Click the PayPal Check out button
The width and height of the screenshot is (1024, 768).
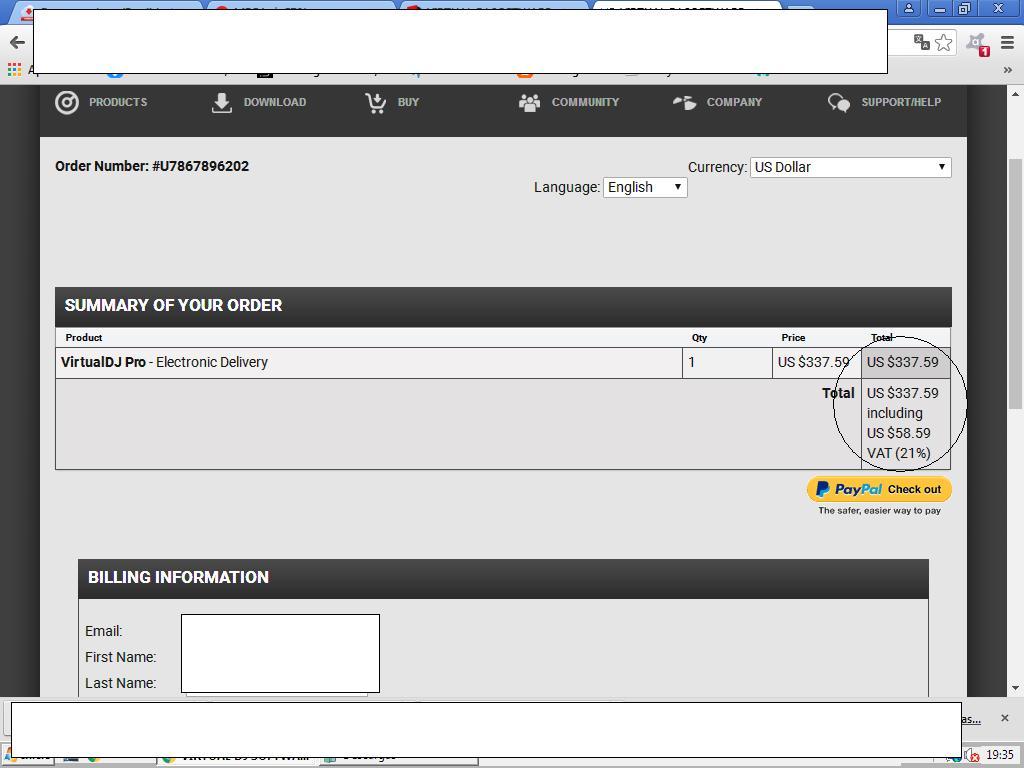coord(879,489)
